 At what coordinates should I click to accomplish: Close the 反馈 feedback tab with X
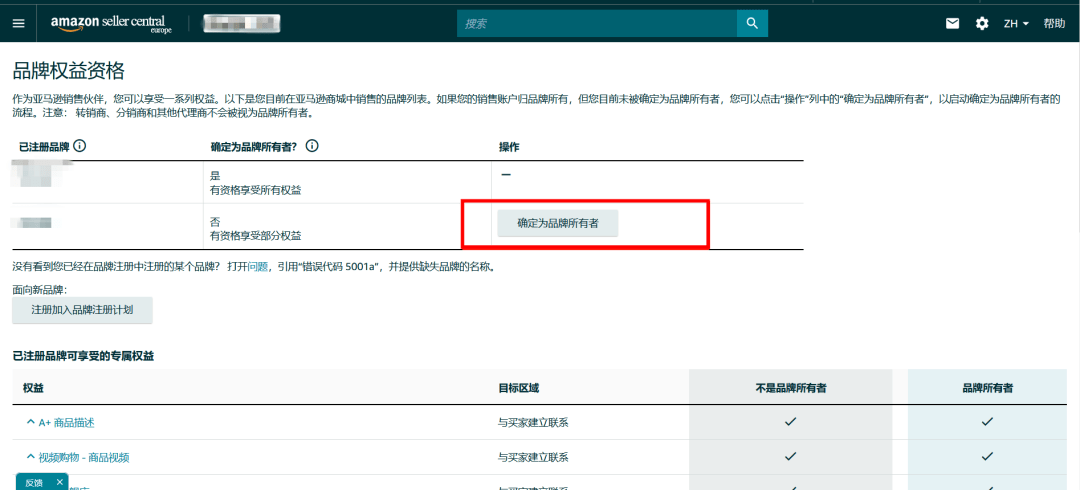(60, 483)
